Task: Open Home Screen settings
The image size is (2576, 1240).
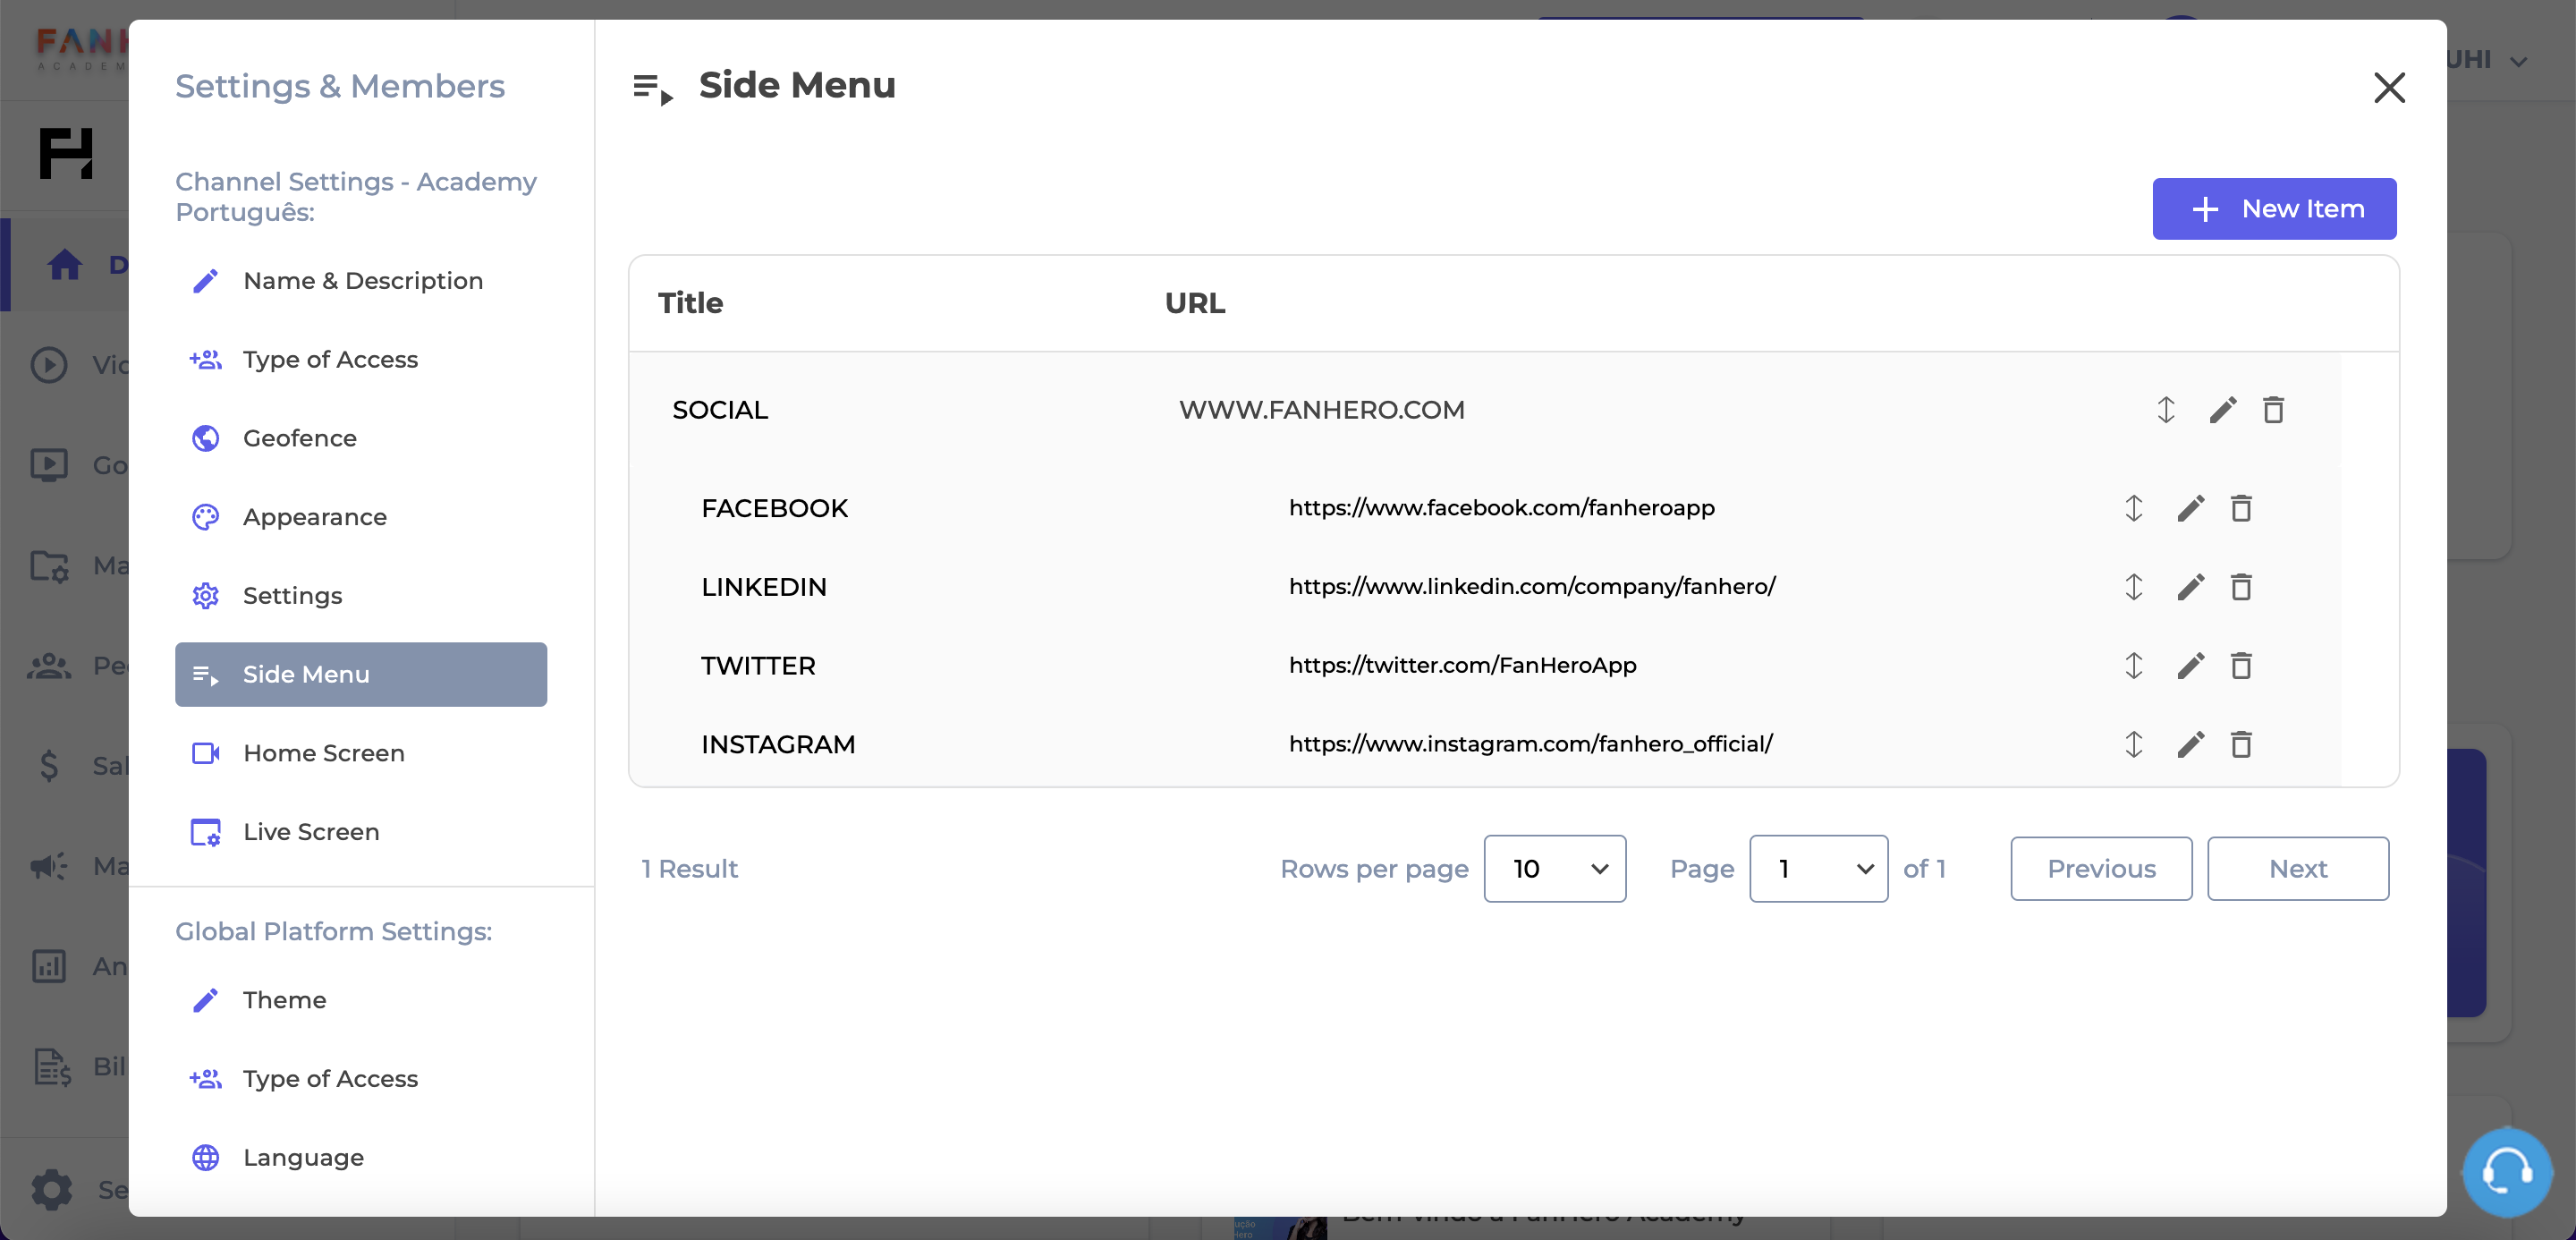Action: [x=361, y=753]
